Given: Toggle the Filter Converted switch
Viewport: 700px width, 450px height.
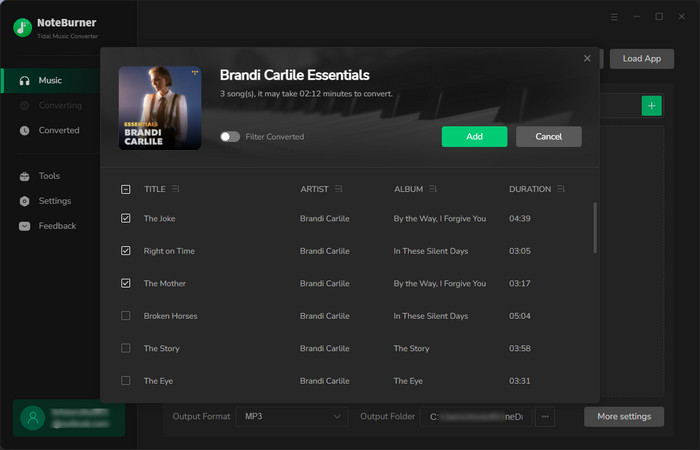Looking at the screenshot, I should click(x=230, y=137).
